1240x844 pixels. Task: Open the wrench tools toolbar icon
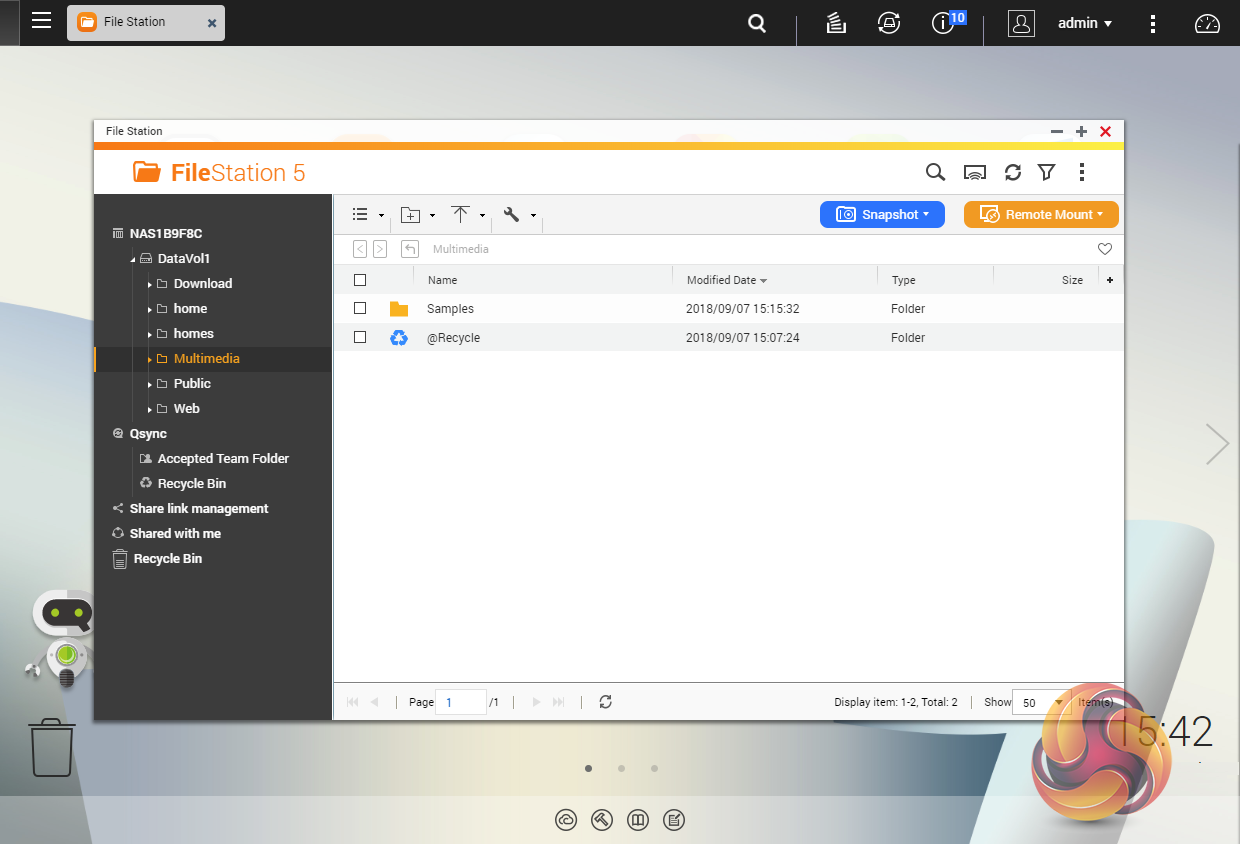click(512, 215)
